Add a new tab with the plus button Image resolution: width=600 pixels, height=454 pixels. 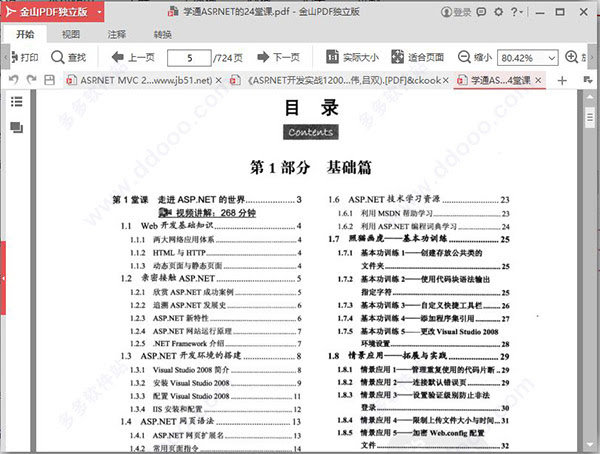point(562,80)
